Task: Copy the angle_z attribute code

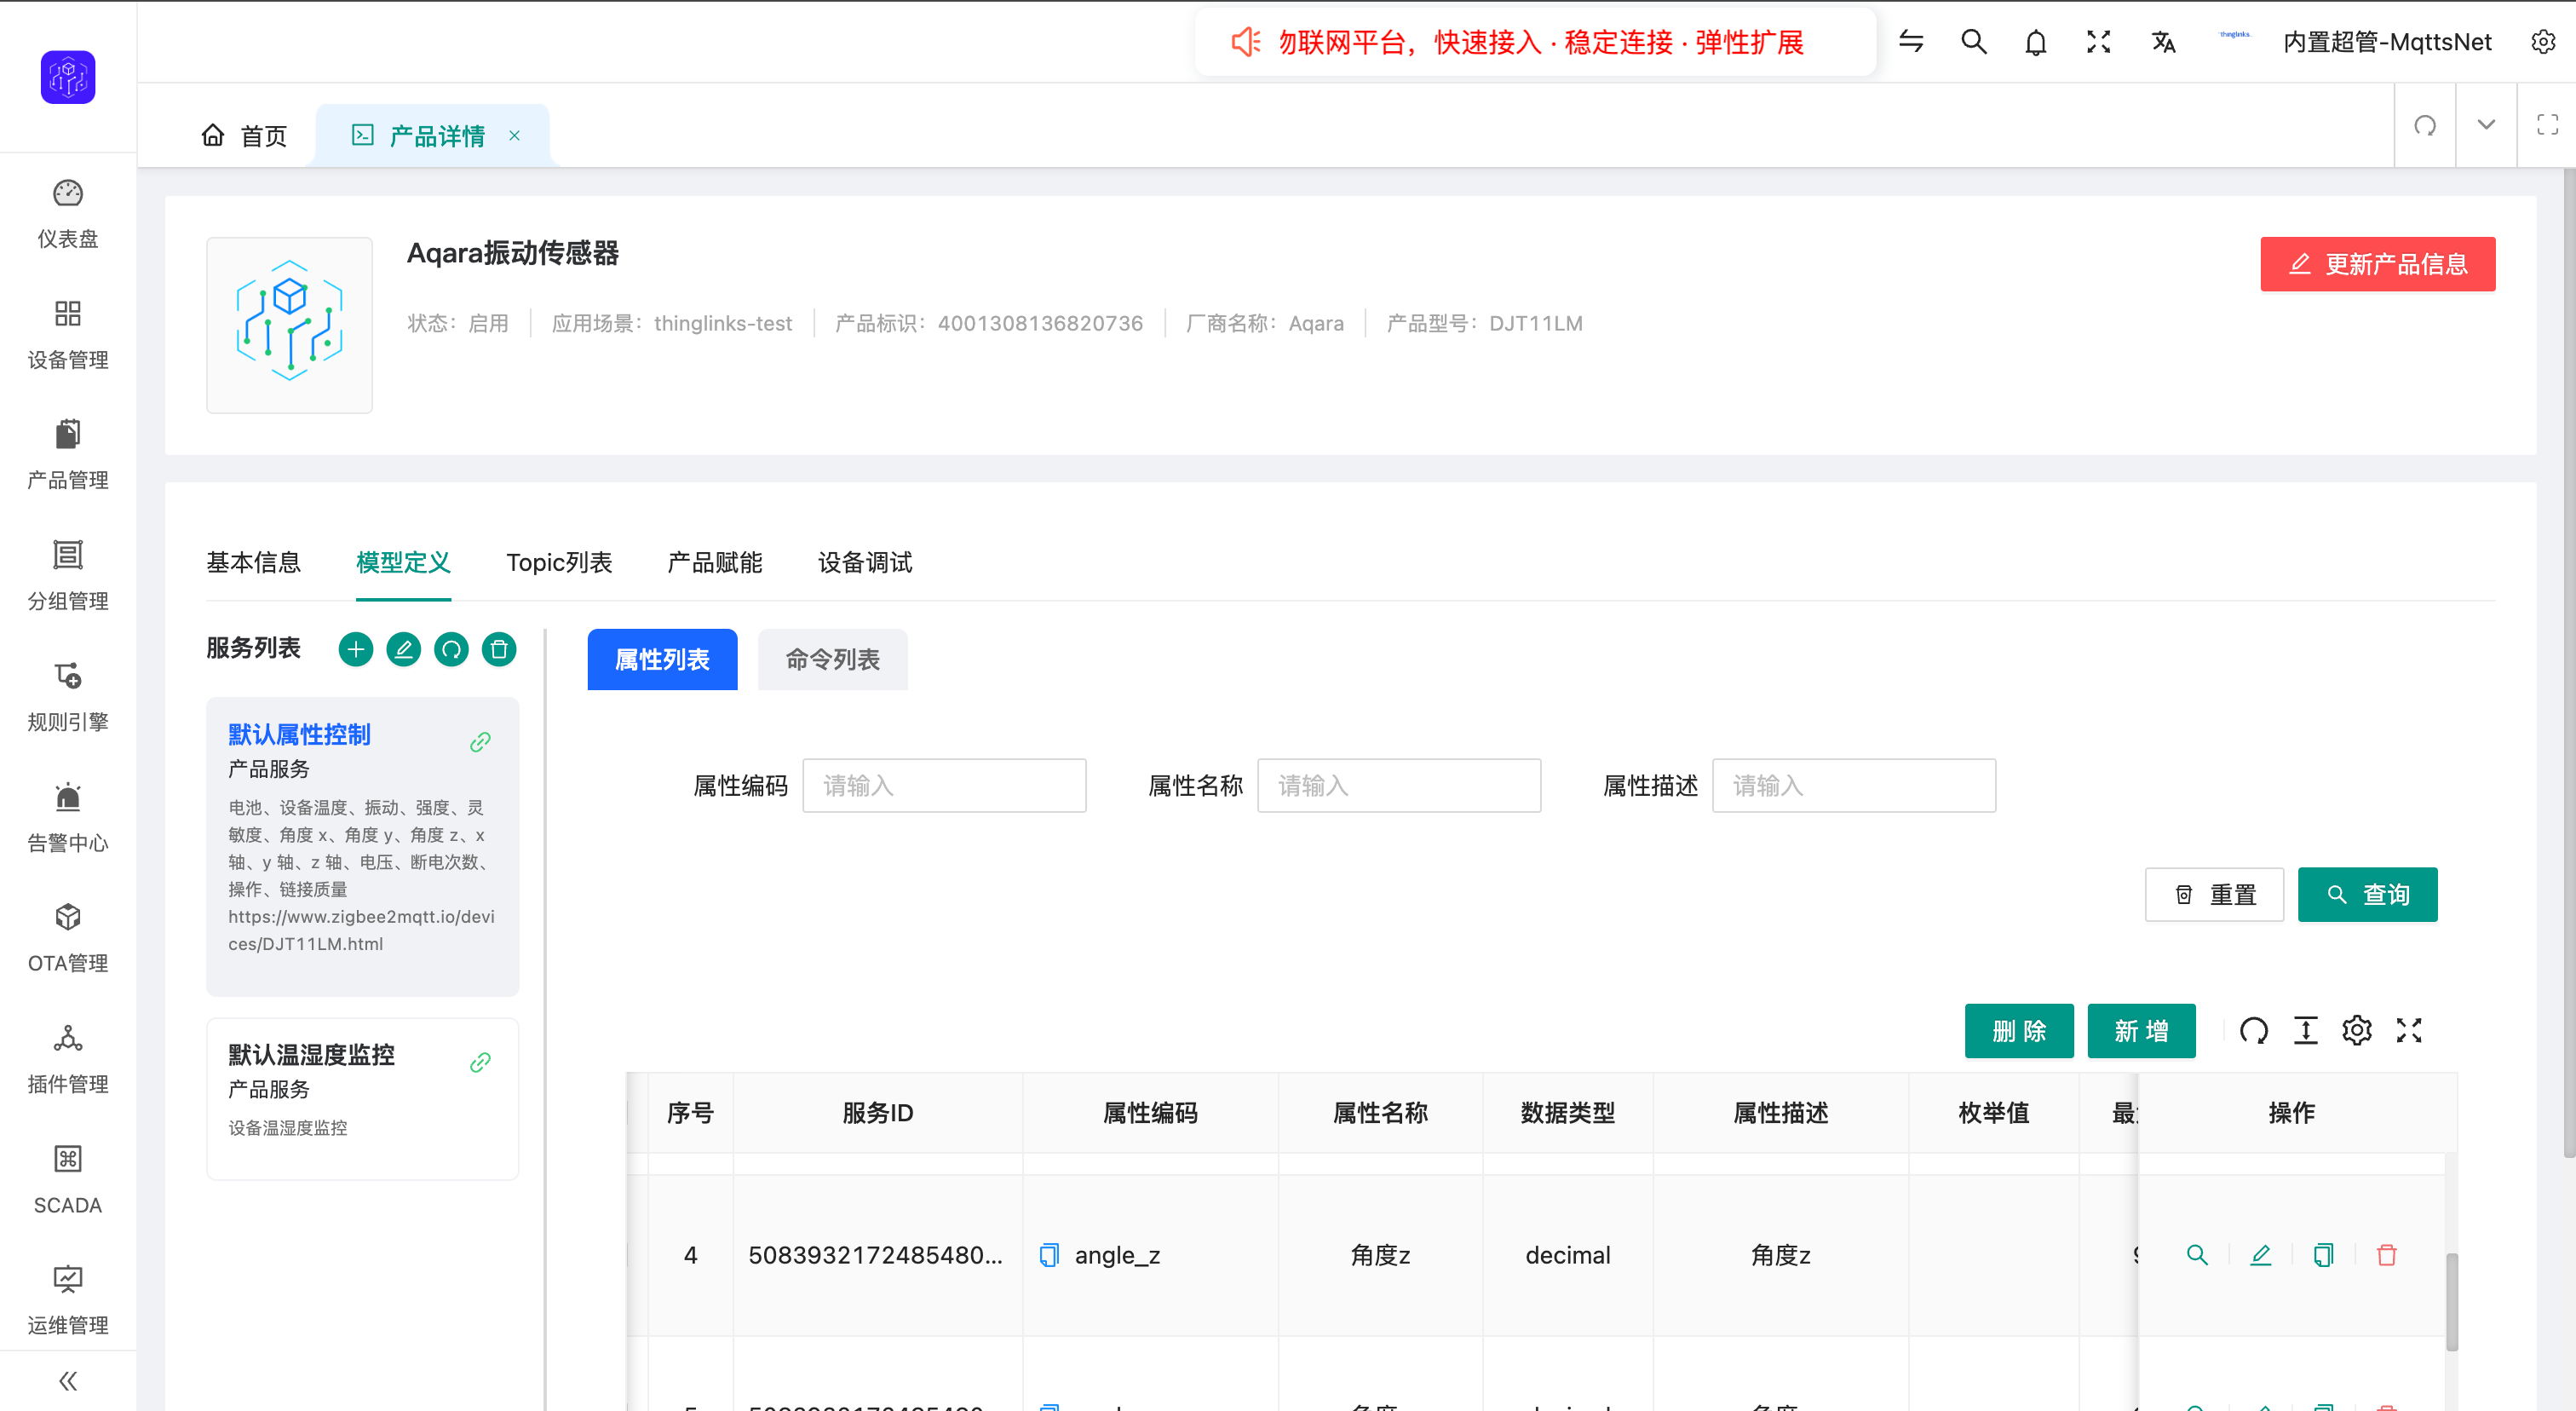Action: 1049,1256
